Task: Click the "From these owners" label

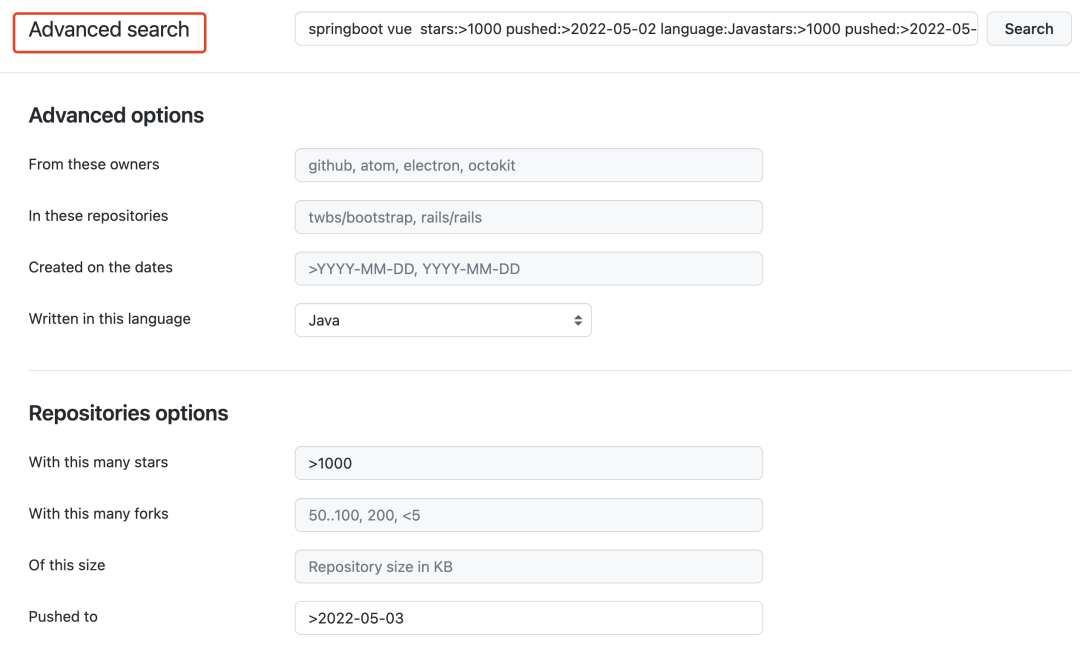Action: tap(94, 164)
